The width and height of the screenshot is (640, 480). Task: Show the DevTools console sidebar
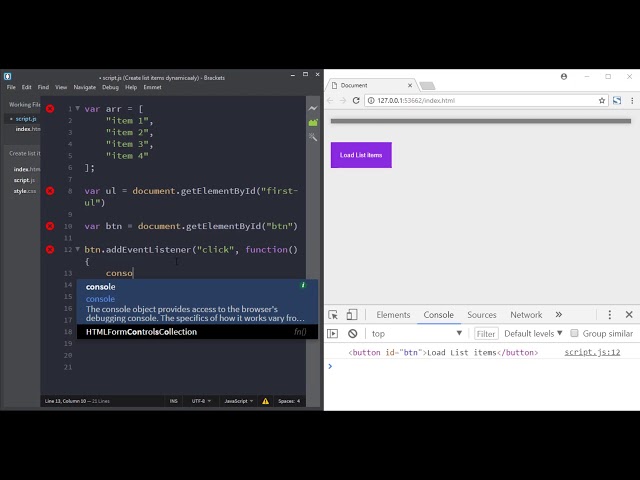pyautogui.click(x=333, y=333)
